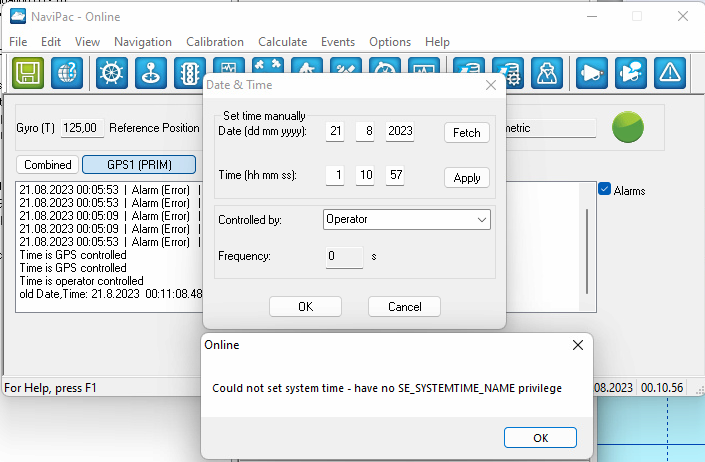Open the View menu
This screenshot has width=705, height=462.
point(87,42)
